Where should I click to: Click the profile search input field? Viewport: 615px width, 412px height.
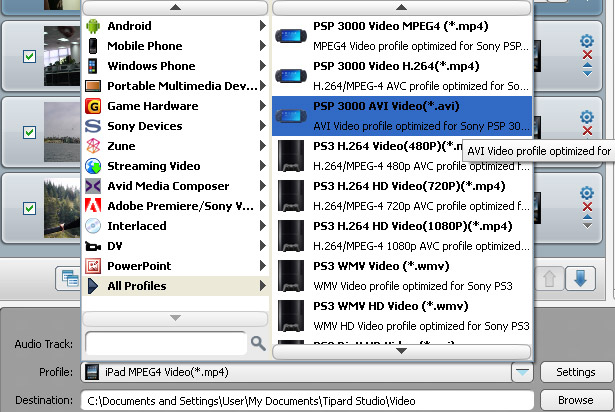[x=166, y=344]
